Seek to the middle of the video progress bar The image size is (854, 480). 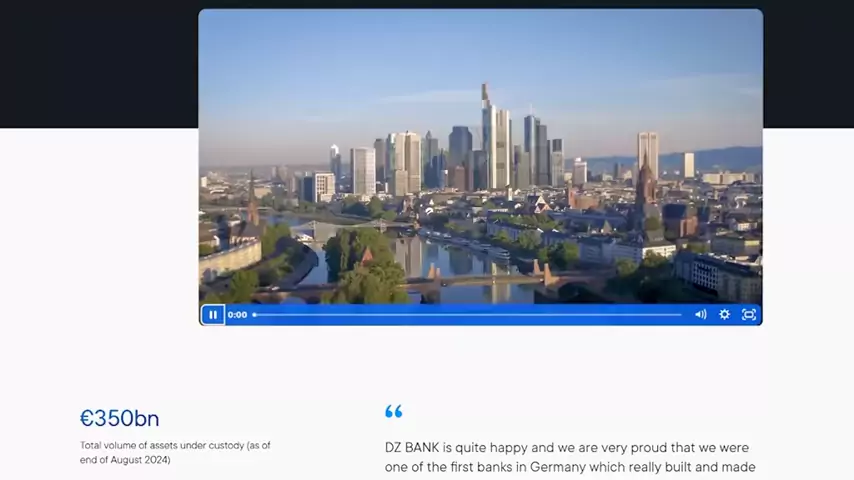(x=468, y=315)
